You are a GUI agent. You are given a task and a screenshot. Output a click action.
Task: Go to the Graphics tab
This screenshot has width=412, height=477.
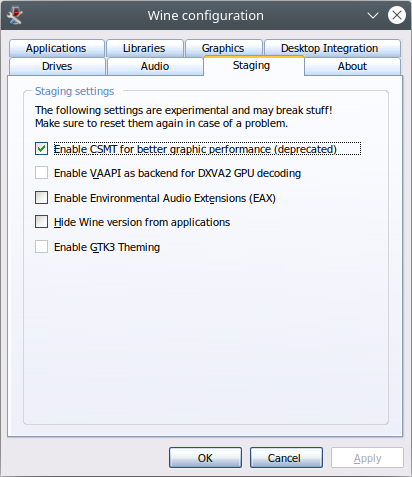coord(223,48)
